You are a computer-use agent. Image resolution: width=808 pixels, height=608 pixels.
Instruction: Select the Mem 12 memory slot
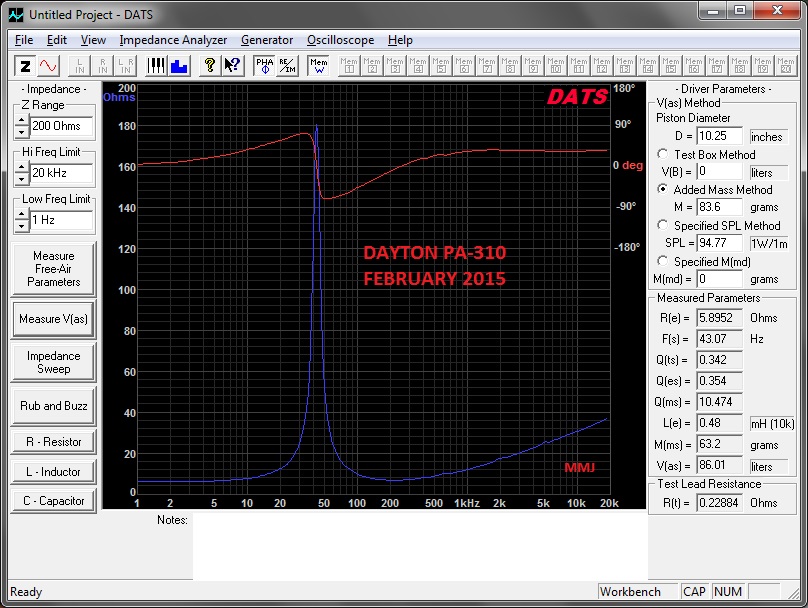coord(602,65)
